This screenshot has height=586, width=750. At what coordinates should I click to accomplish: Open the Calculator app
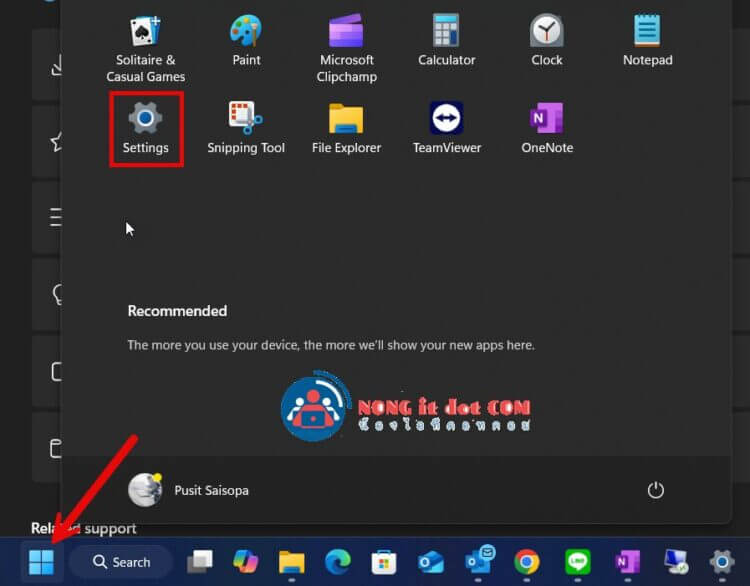pyautogui.click(x=446, y=41)
